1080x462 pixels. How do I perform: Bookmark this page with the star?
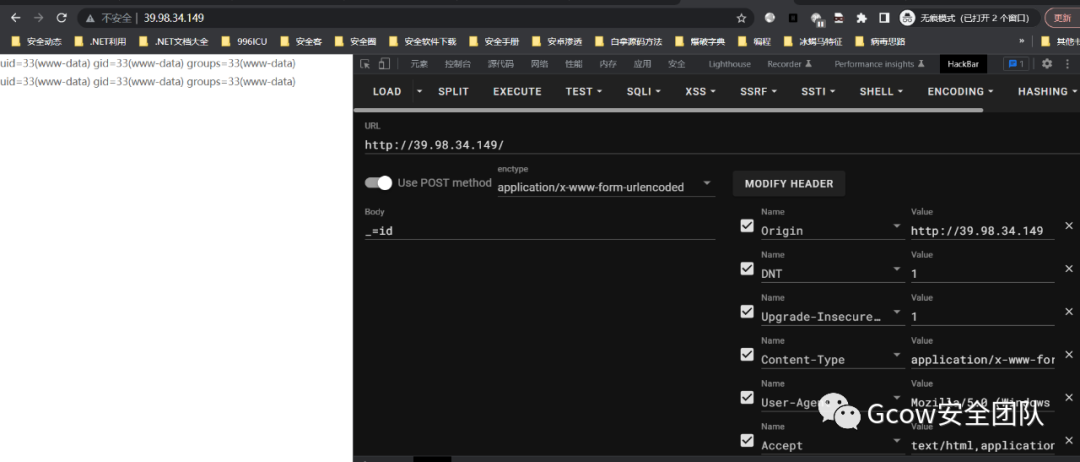741,18
